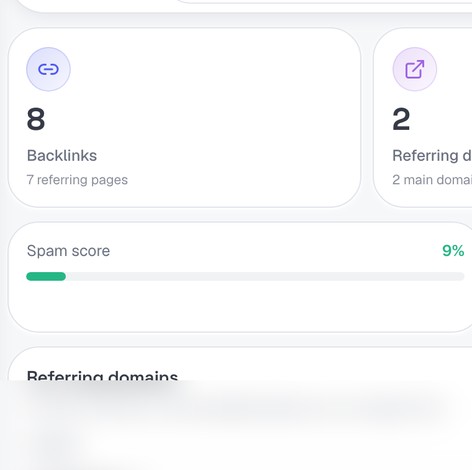Select the backlinks count number 8
The width and height of the screenshot is (472, 470).
click(x=36, y=119)
